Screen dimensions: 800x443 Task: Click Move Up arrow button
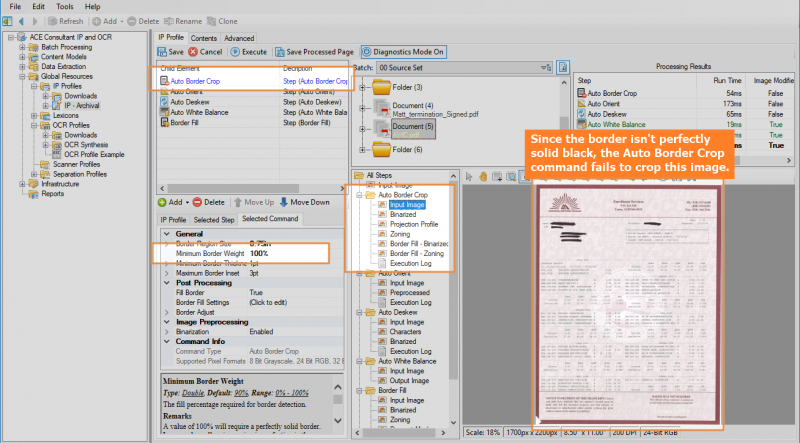point(254,203)
